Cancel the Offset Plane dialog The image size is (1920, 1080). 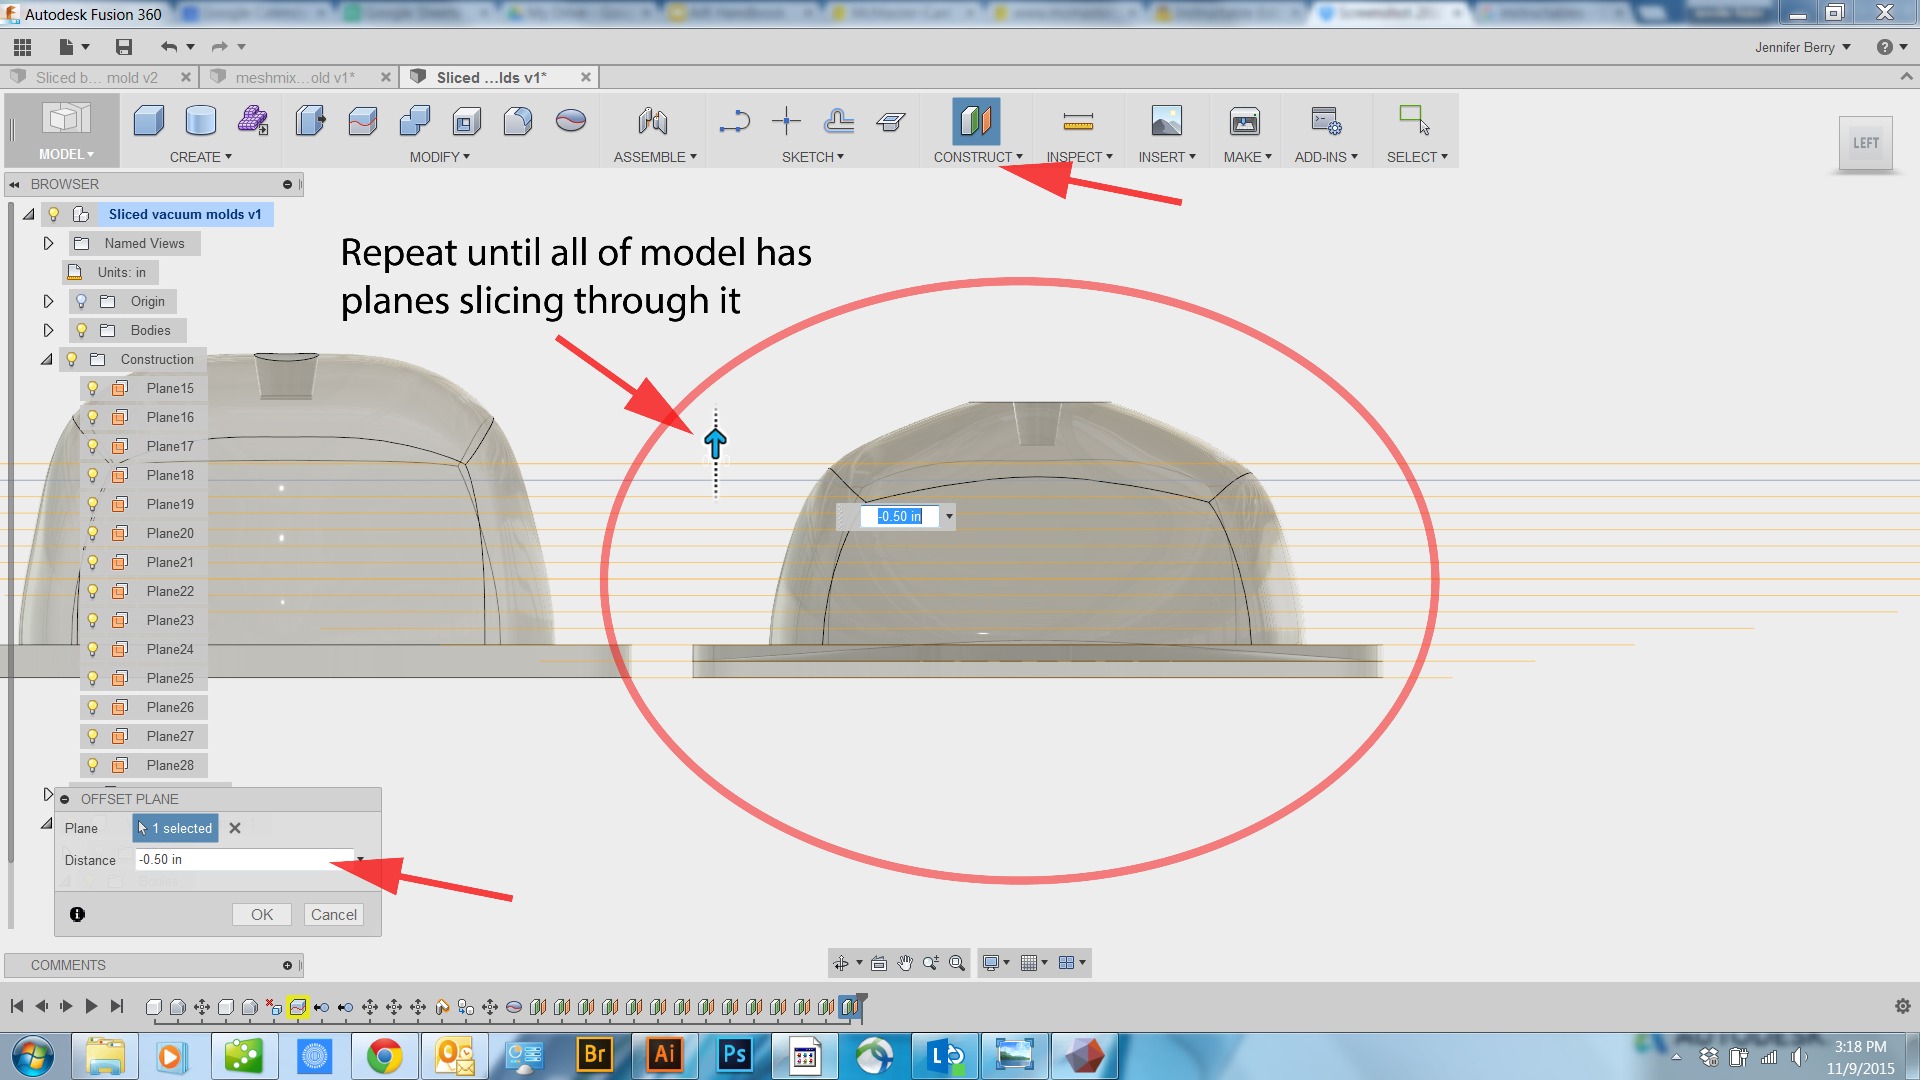[333, 913]
